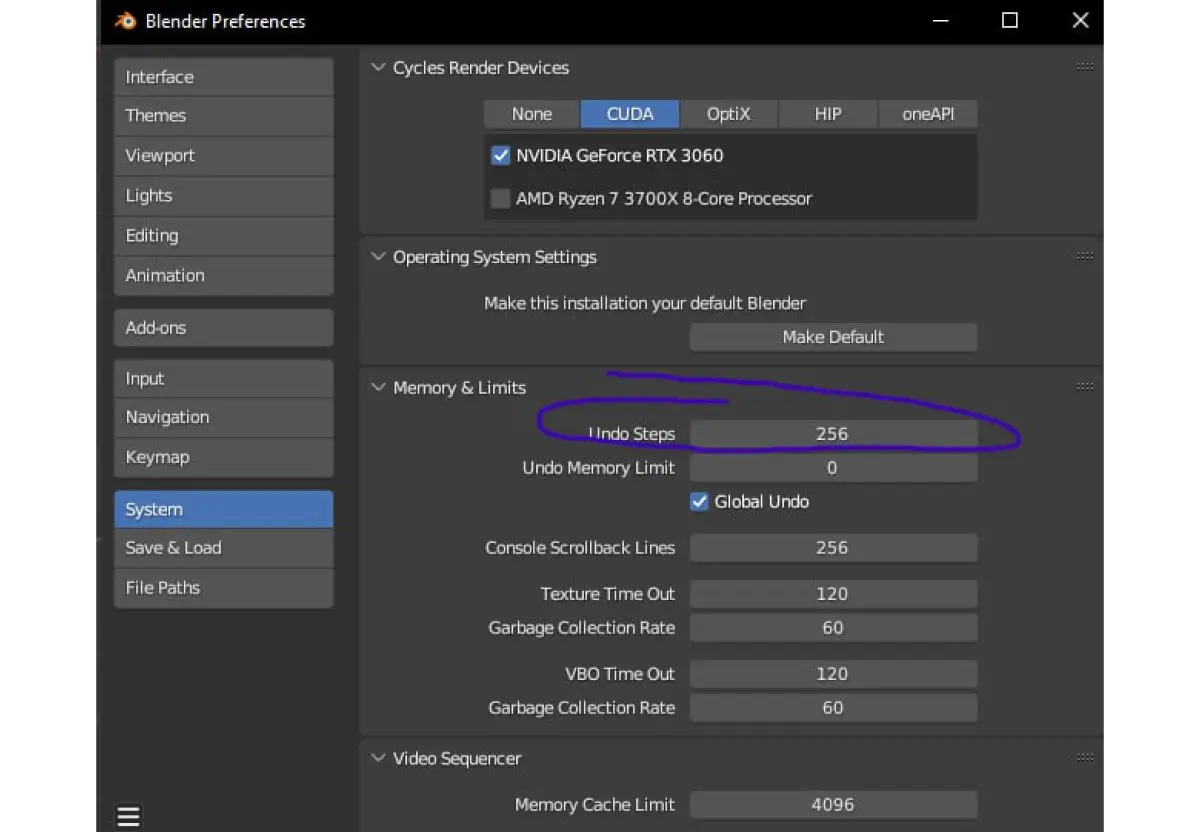The width and height of the screenshot is (1200, 832).
Task: Select None as Cycles render device
Action: (x=531, y=114)
